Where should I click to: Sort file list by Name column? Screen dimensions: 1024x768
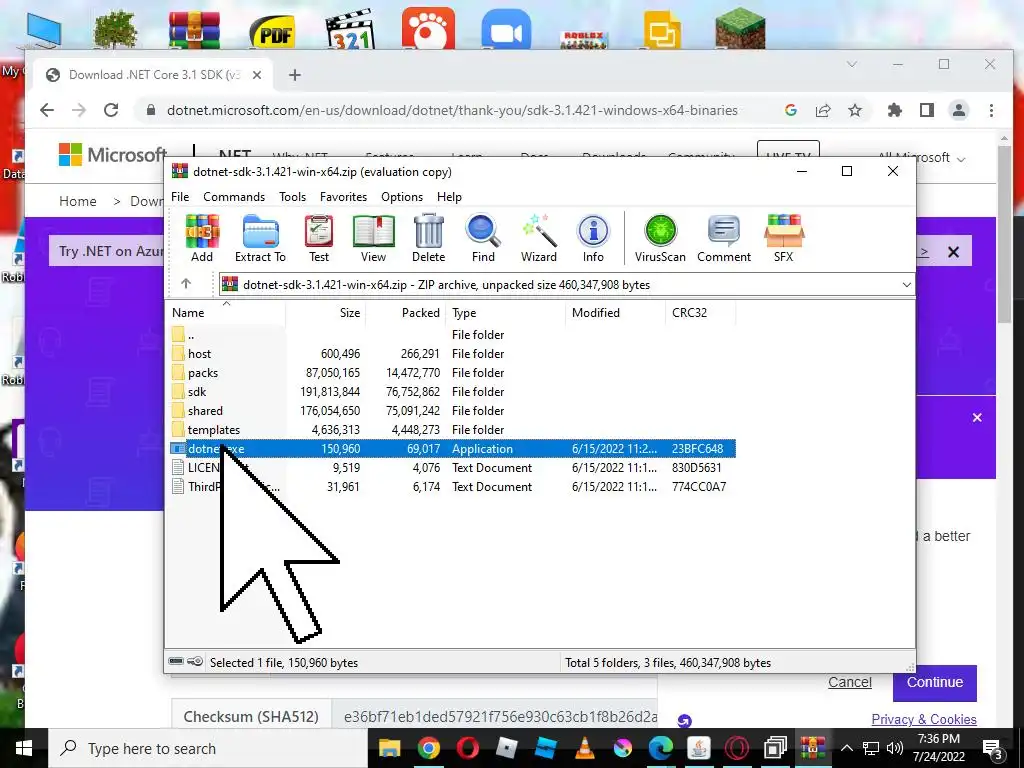226,313
